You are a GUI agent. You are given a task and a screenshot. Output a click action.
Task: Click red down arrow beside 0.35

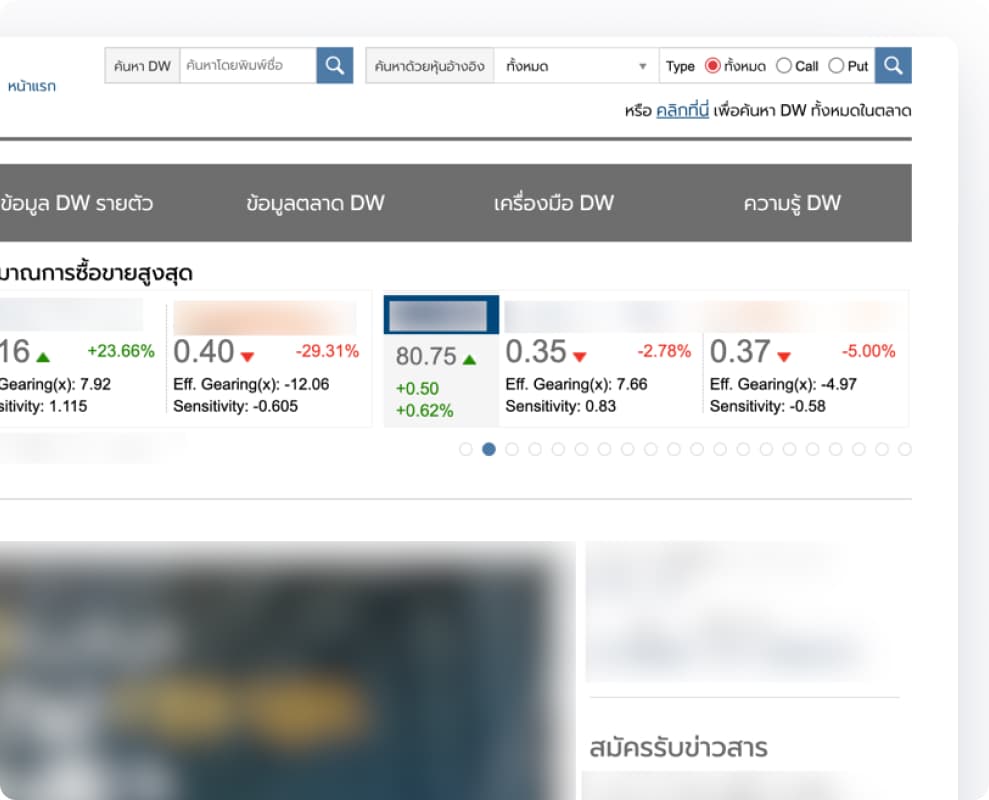[579, 357]
